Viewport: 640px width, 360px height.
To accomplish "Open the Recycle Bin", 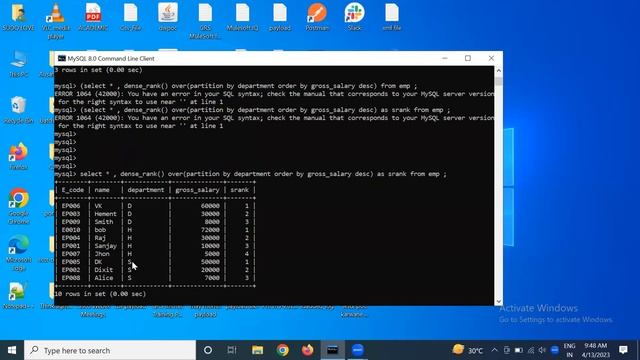I will (18, 110).
